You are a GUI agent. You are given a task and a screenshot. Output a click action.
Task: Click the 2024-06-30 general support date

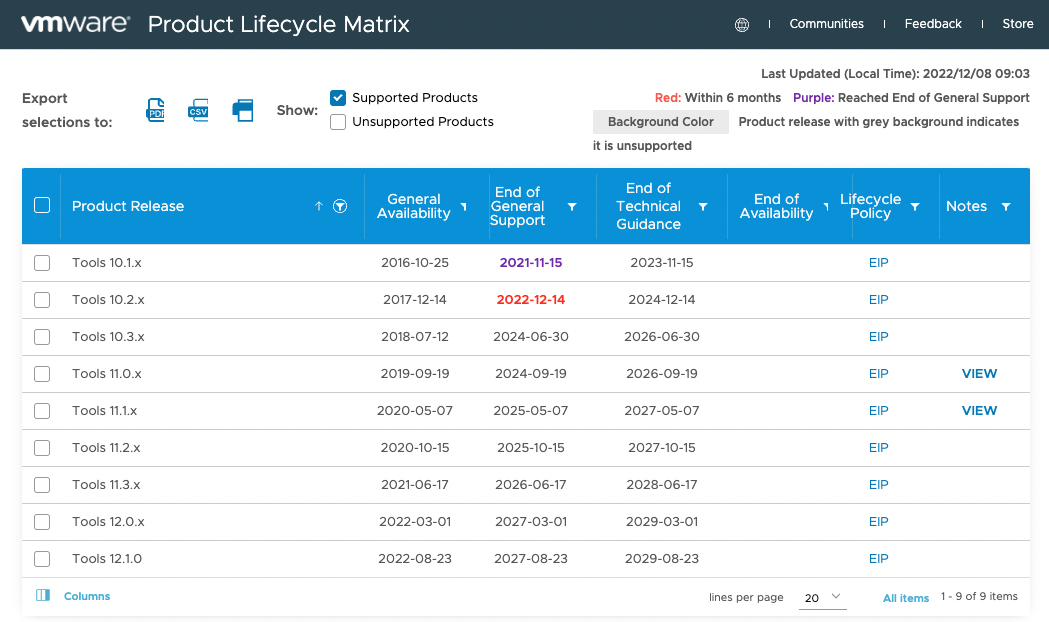coord(531,336)
